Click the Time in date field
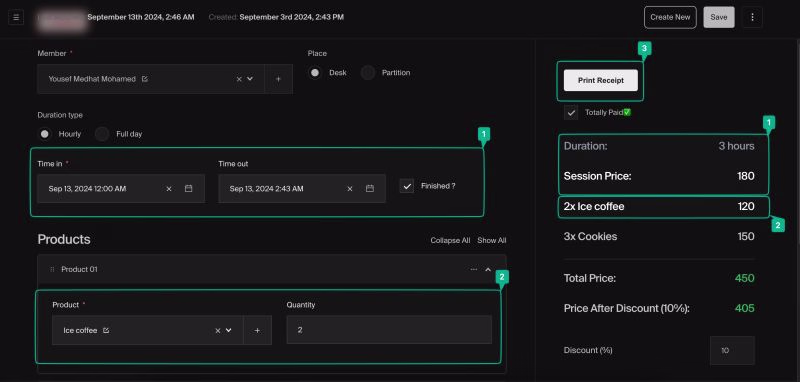Viewport: 800px width, 382px height. (x=121, y=189)
